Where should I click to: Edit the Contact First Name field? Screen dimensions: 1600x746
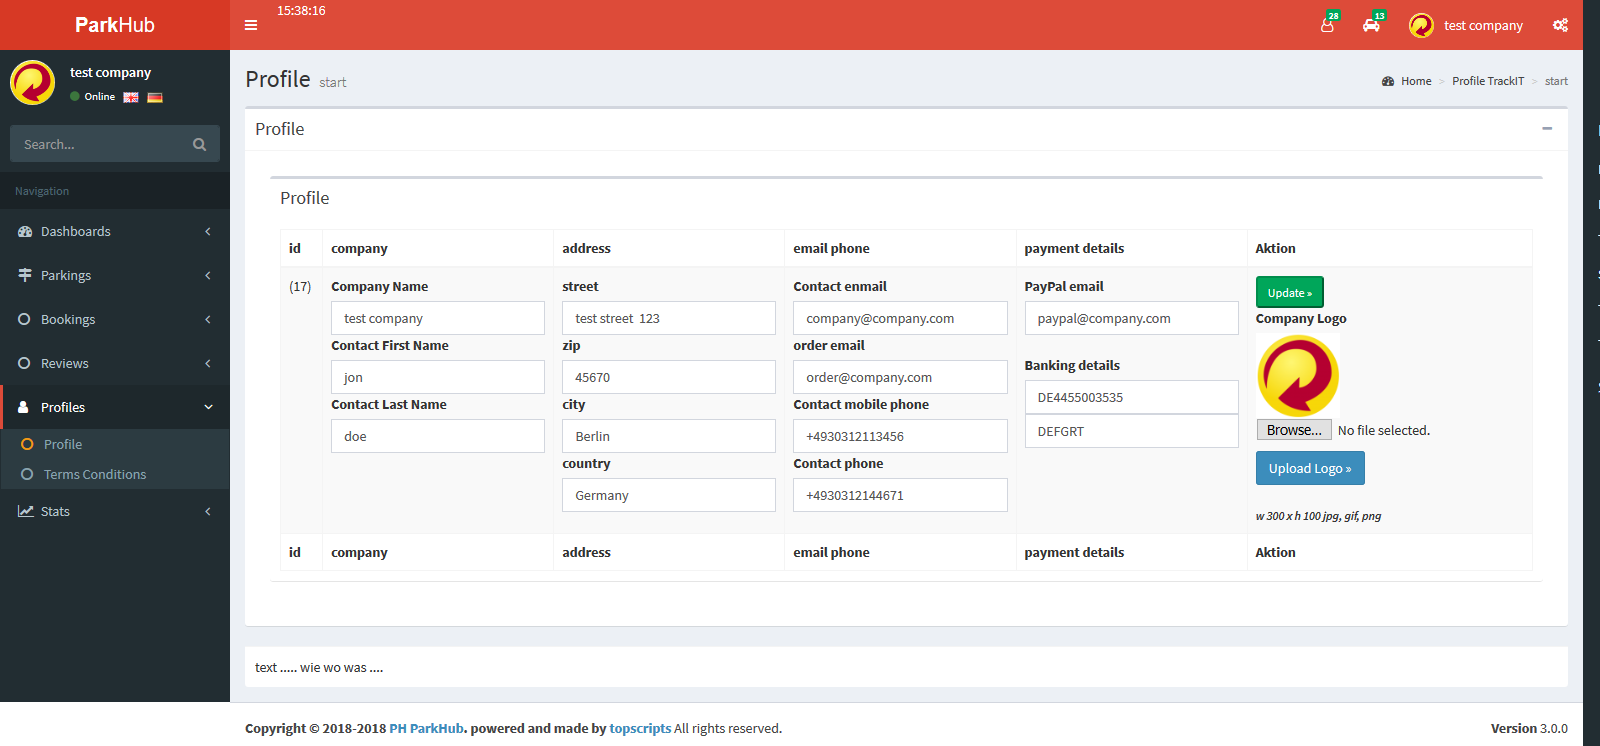coord(438,377)
